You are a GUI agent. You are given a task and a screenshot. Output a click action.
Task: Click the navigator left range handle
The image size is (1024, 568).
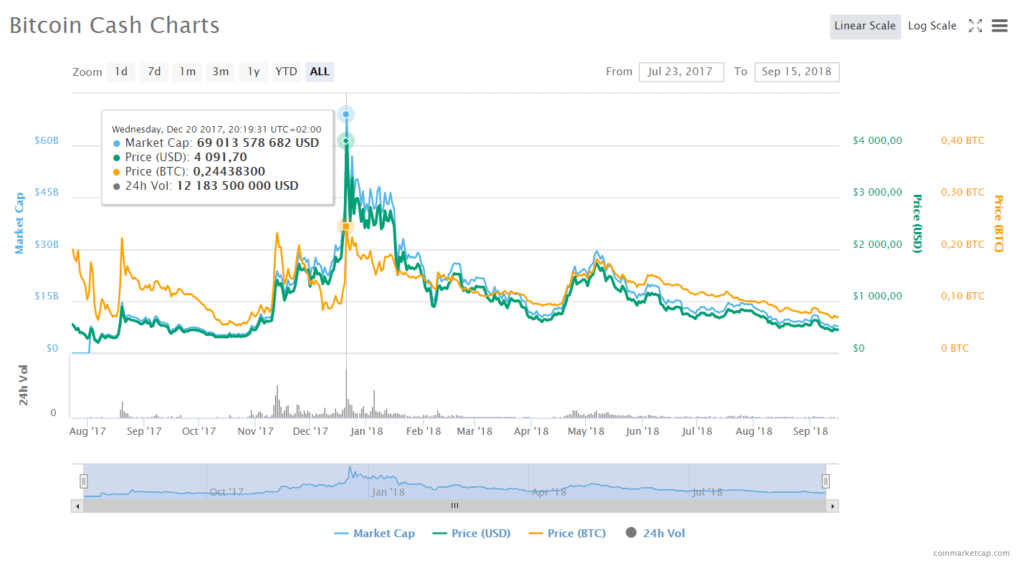[x=84, y=481]
